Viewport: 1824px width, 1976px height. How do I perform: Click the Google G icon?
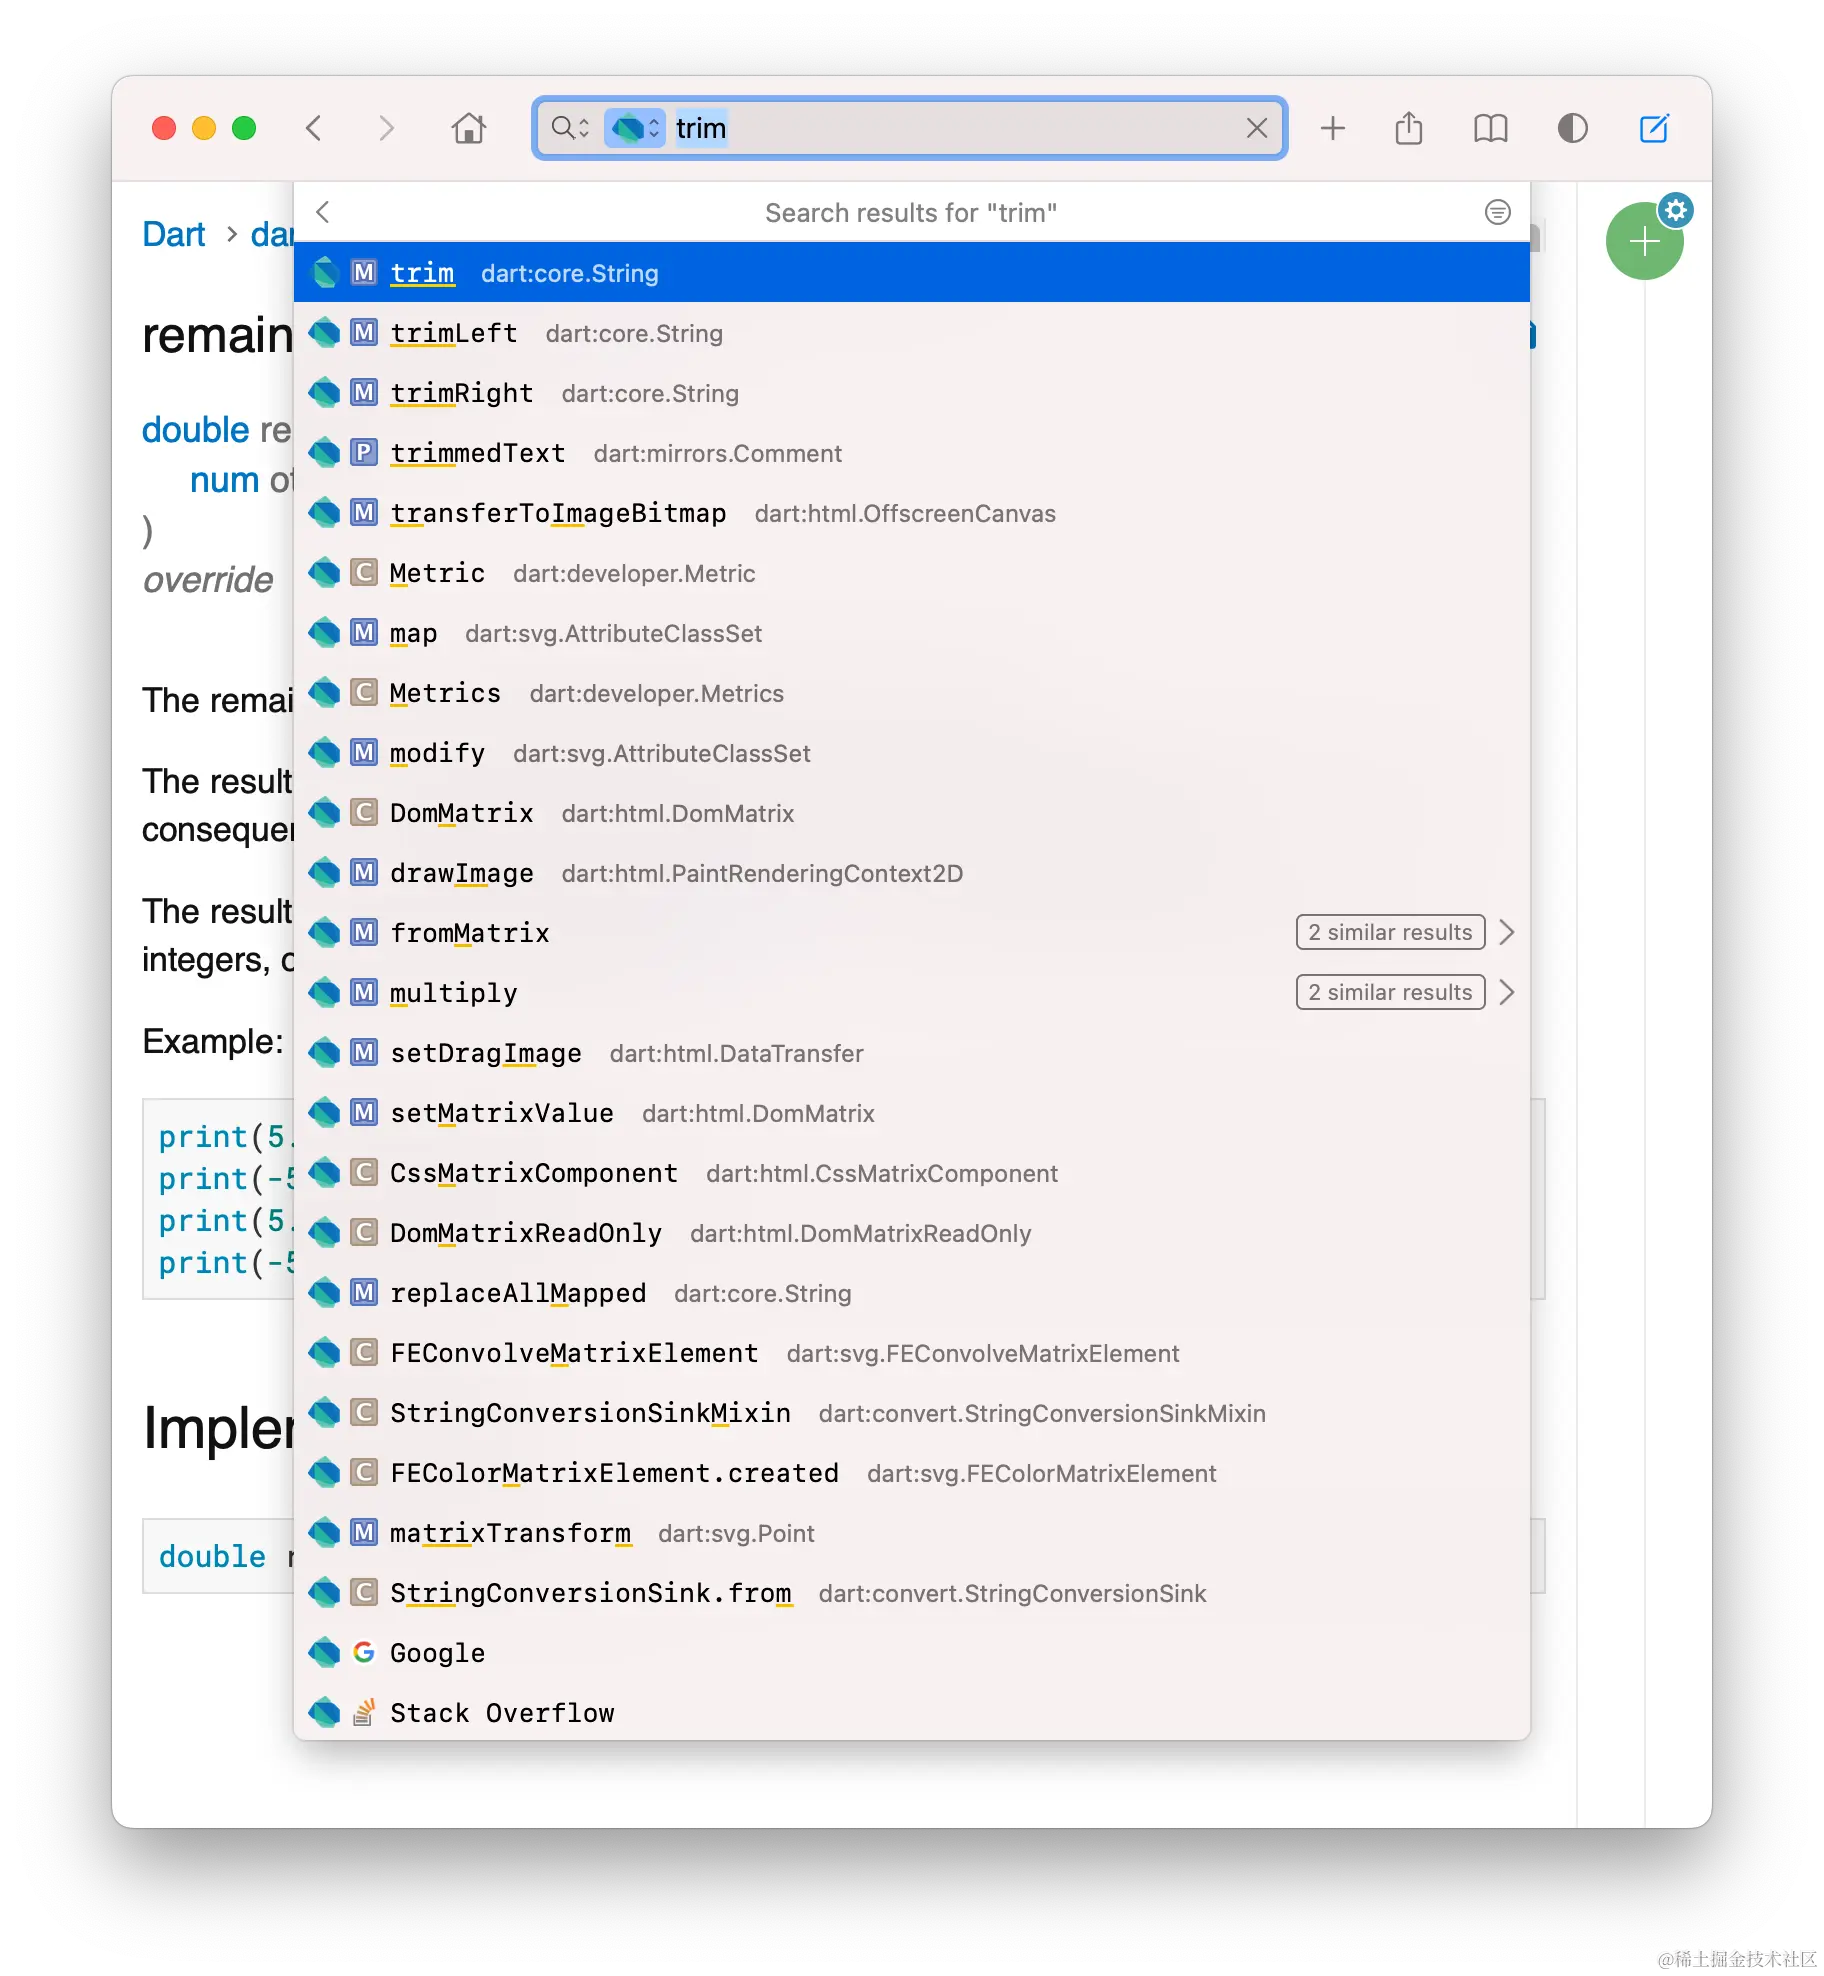tap(364, 1652)
